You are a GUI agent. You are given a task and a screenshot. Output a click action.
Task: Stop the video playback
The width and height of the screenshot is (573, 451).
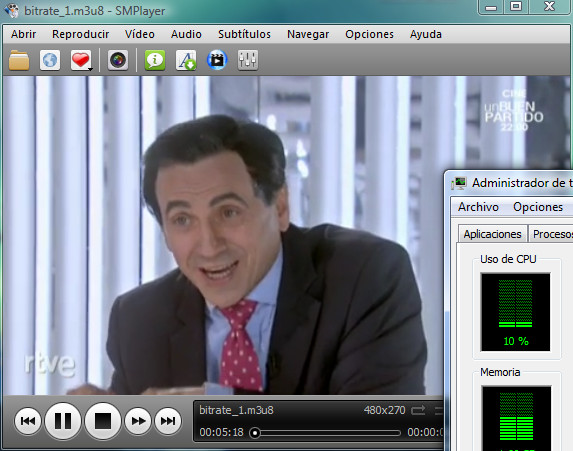click(x=103, y=421)
